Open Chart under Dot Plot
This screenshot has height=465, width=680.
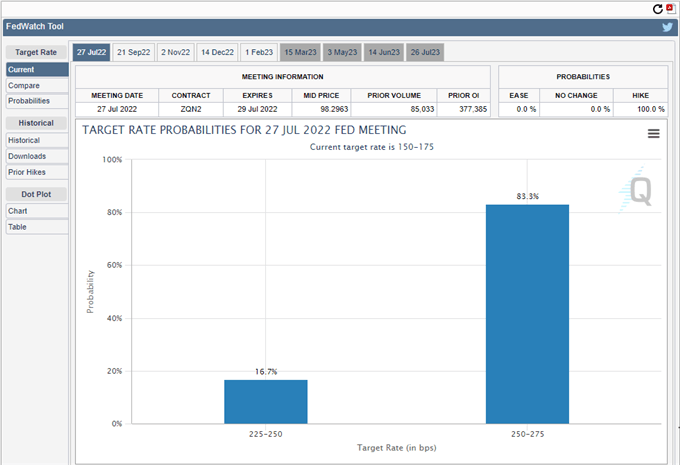tap(37, 211)
